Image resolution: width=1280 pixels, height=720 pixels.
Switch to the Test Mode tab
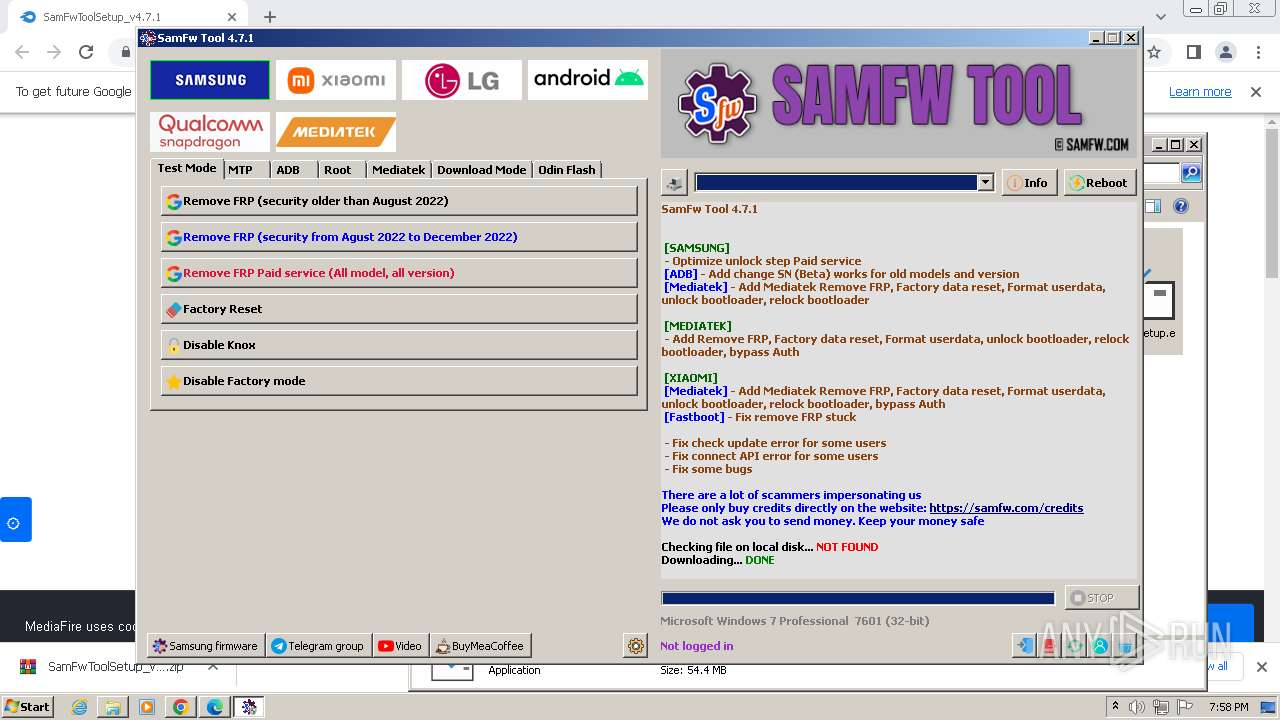186,168
